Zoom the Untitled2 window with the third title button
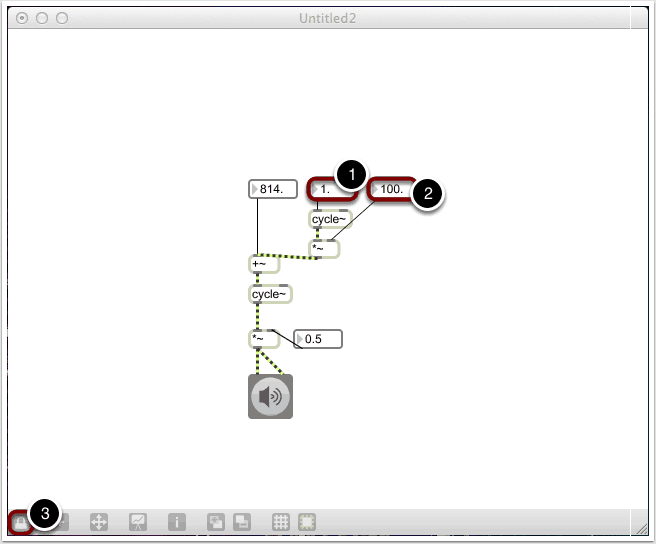Viewport: 656px width, 544px height. [x=62, y=18]
